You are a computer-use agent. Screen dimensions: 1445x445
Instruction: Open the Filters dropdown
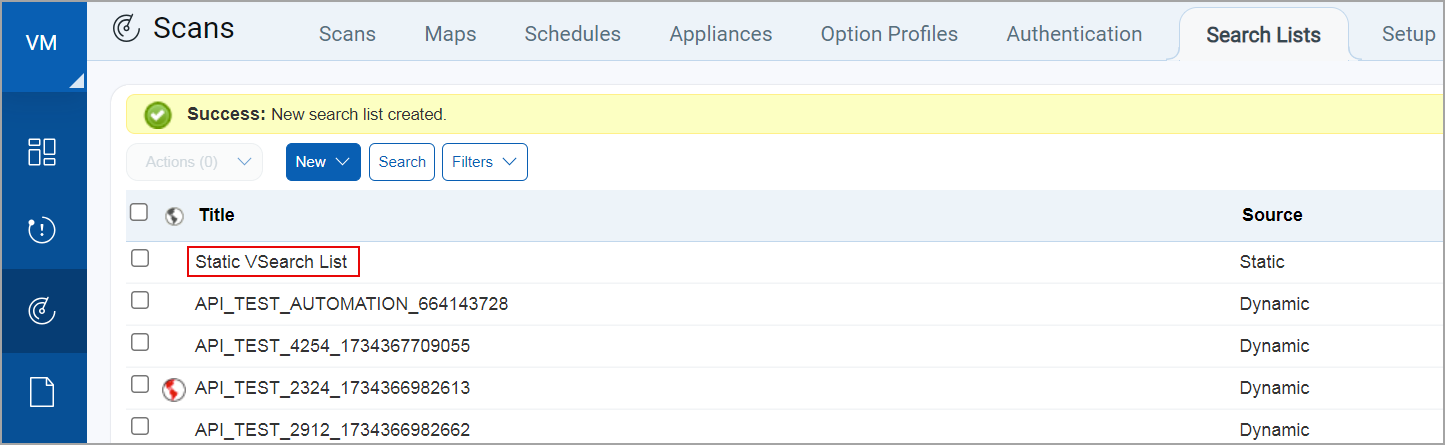pos(484,162)
